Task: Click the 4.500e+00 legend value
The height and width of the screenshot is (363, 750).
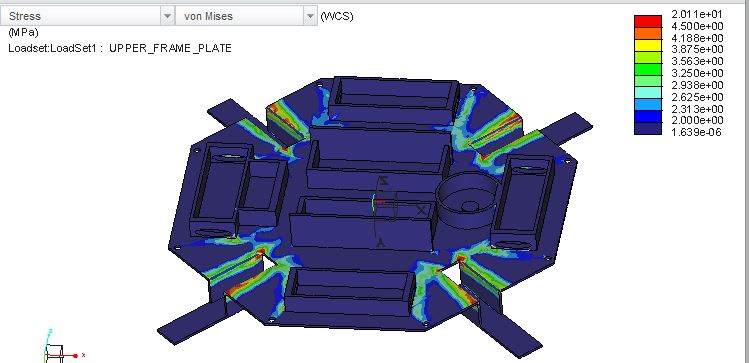Action: pos(697,26)
